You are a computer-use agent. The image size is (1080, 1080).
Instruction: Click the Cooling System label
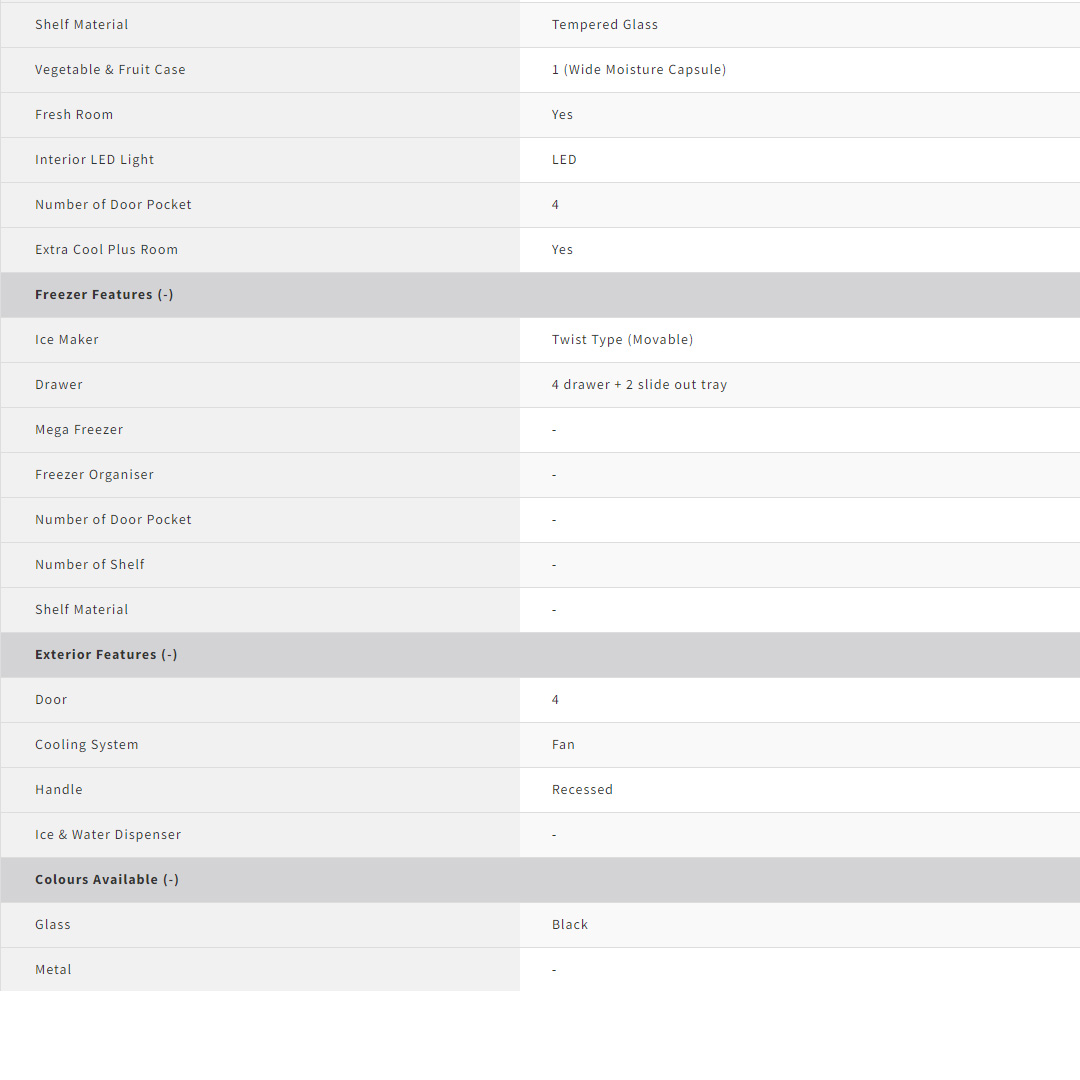tap(87, 745)
